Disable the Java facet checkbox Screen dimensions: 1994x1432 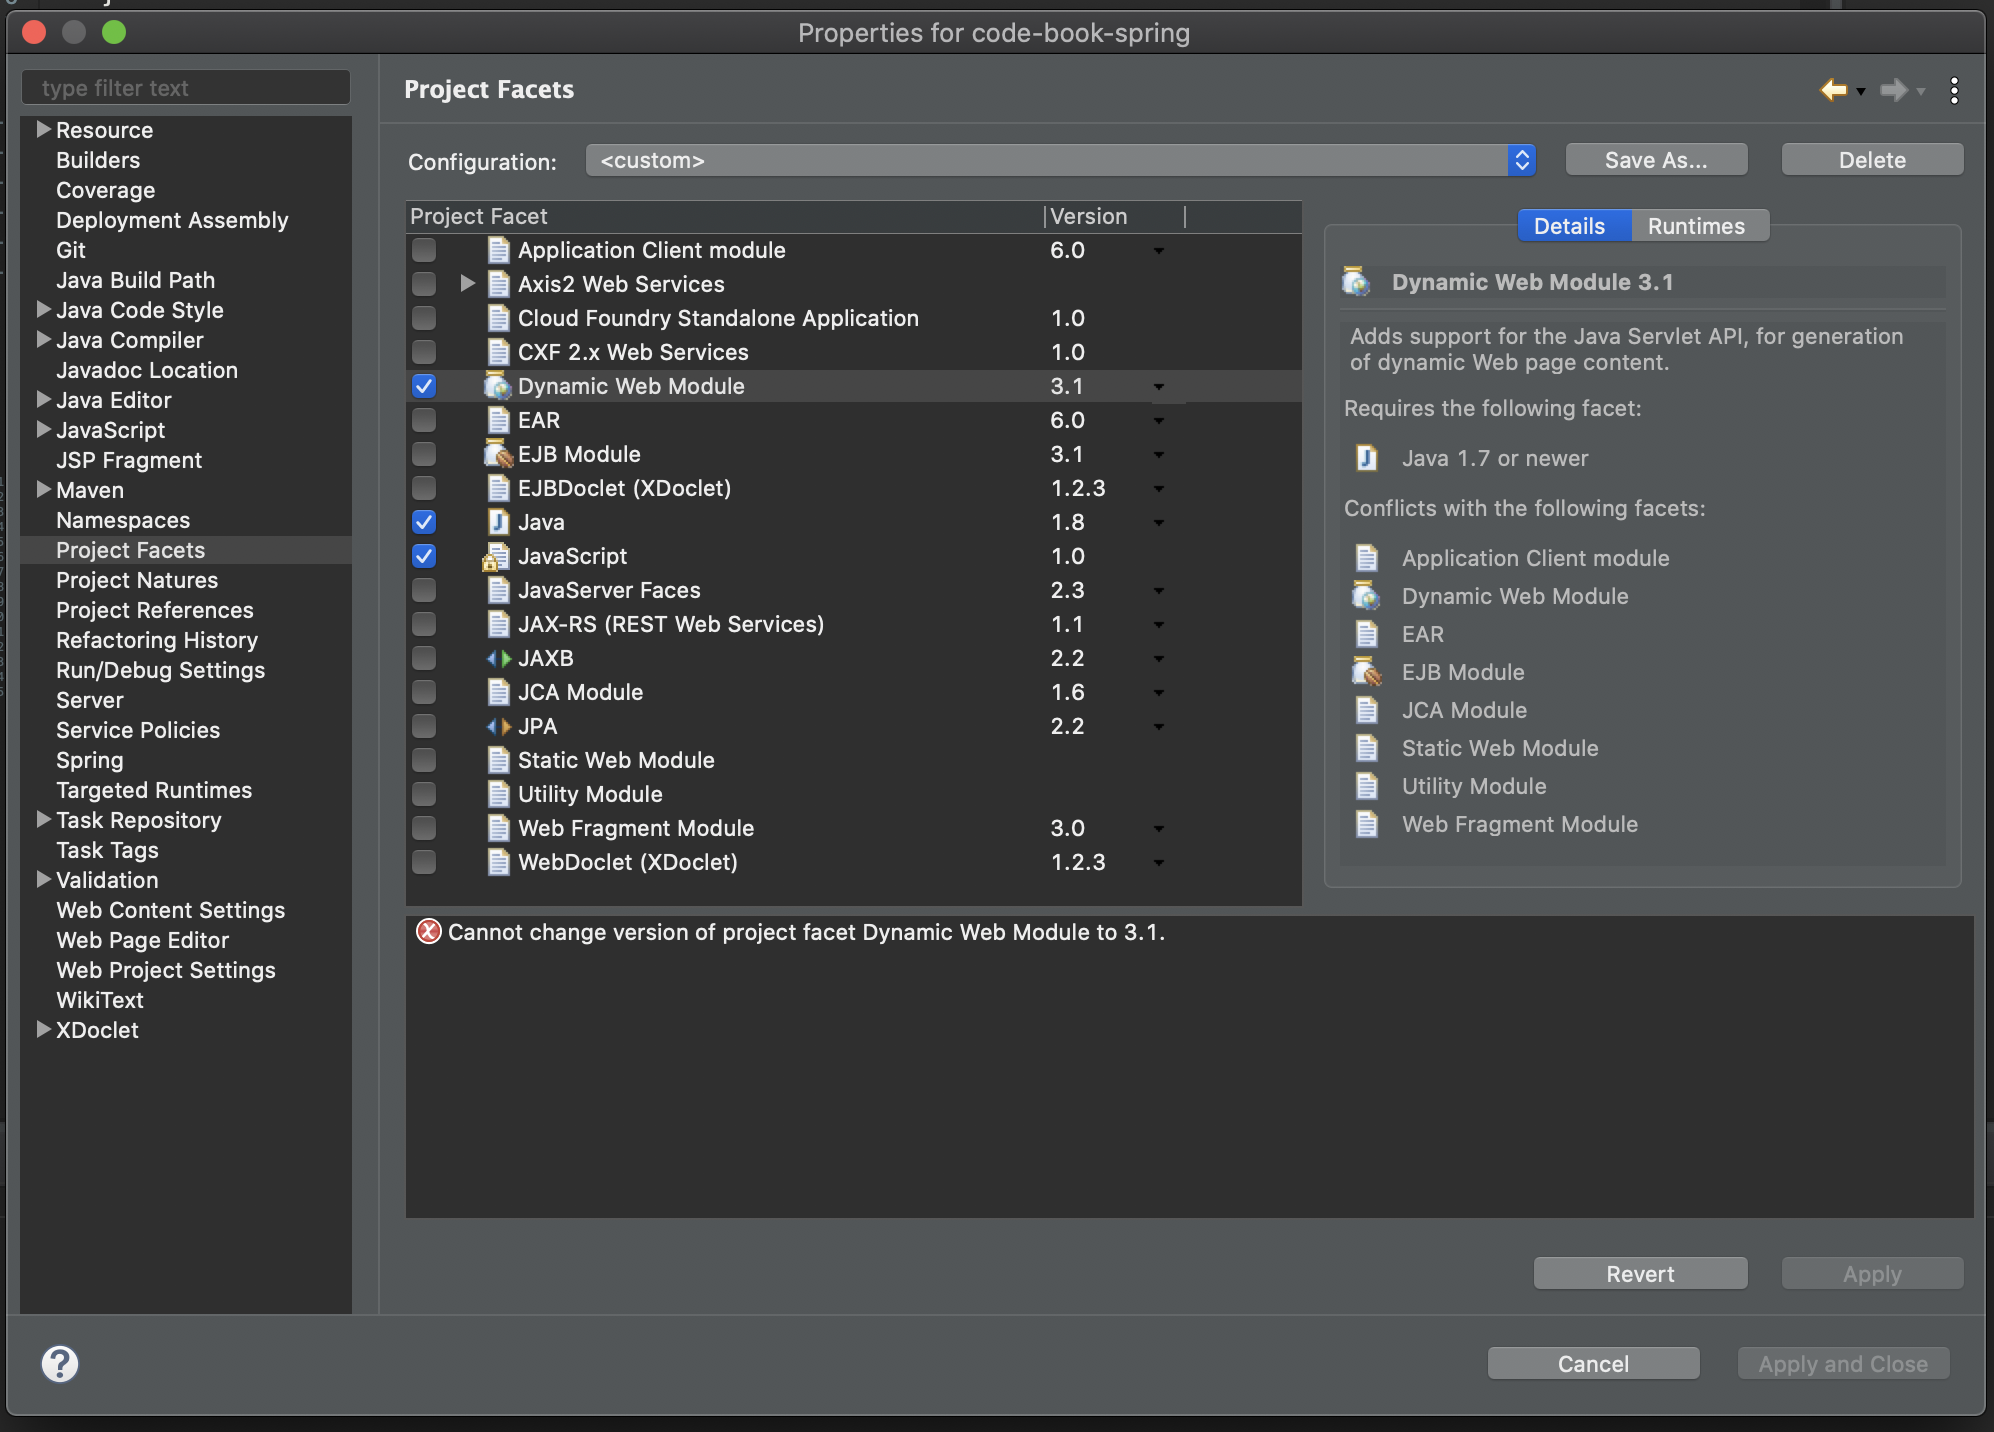tap(424, 522)
